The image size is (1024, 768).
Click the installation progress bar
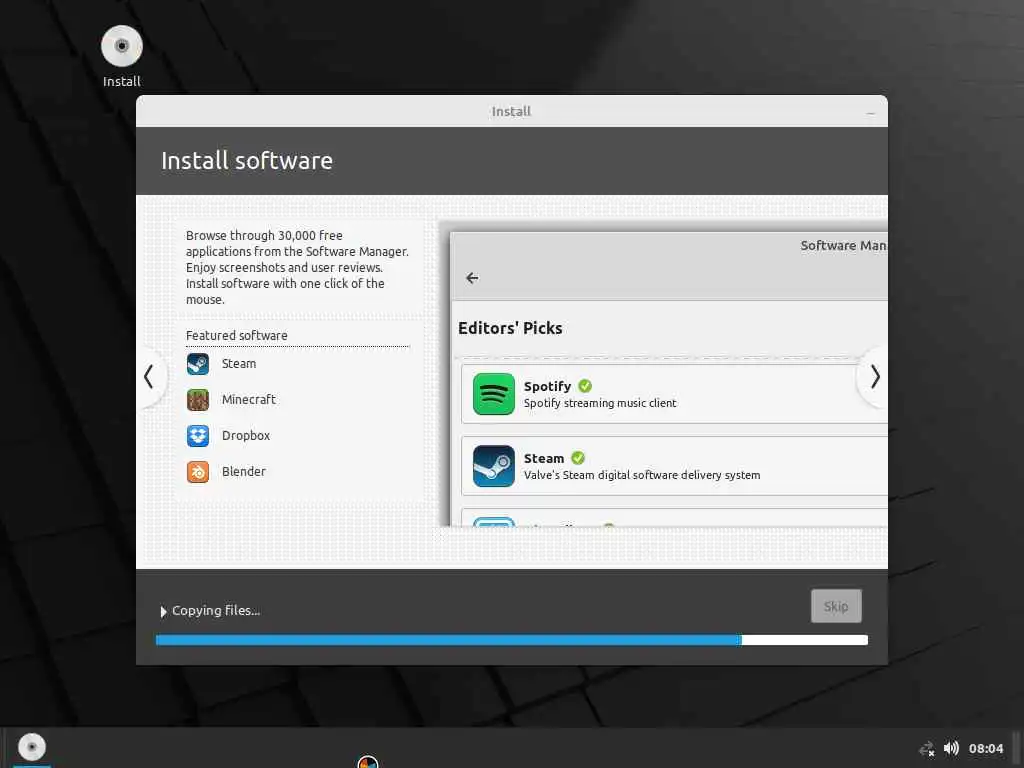[x=512, y=640]
